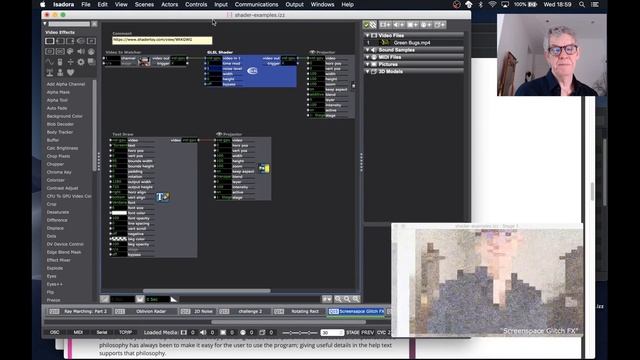Click the add sound sample button in media panel

399,24
